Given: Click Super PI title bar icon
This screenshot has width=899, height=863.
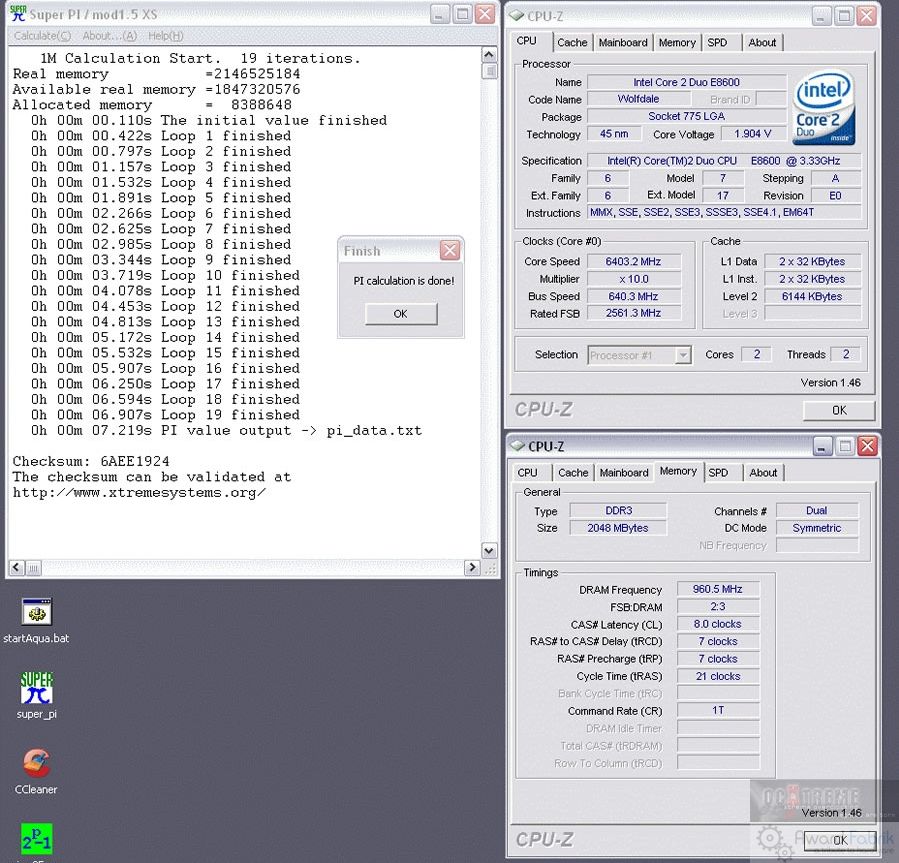Looking at the screenshot, I should tap(18, 14).
